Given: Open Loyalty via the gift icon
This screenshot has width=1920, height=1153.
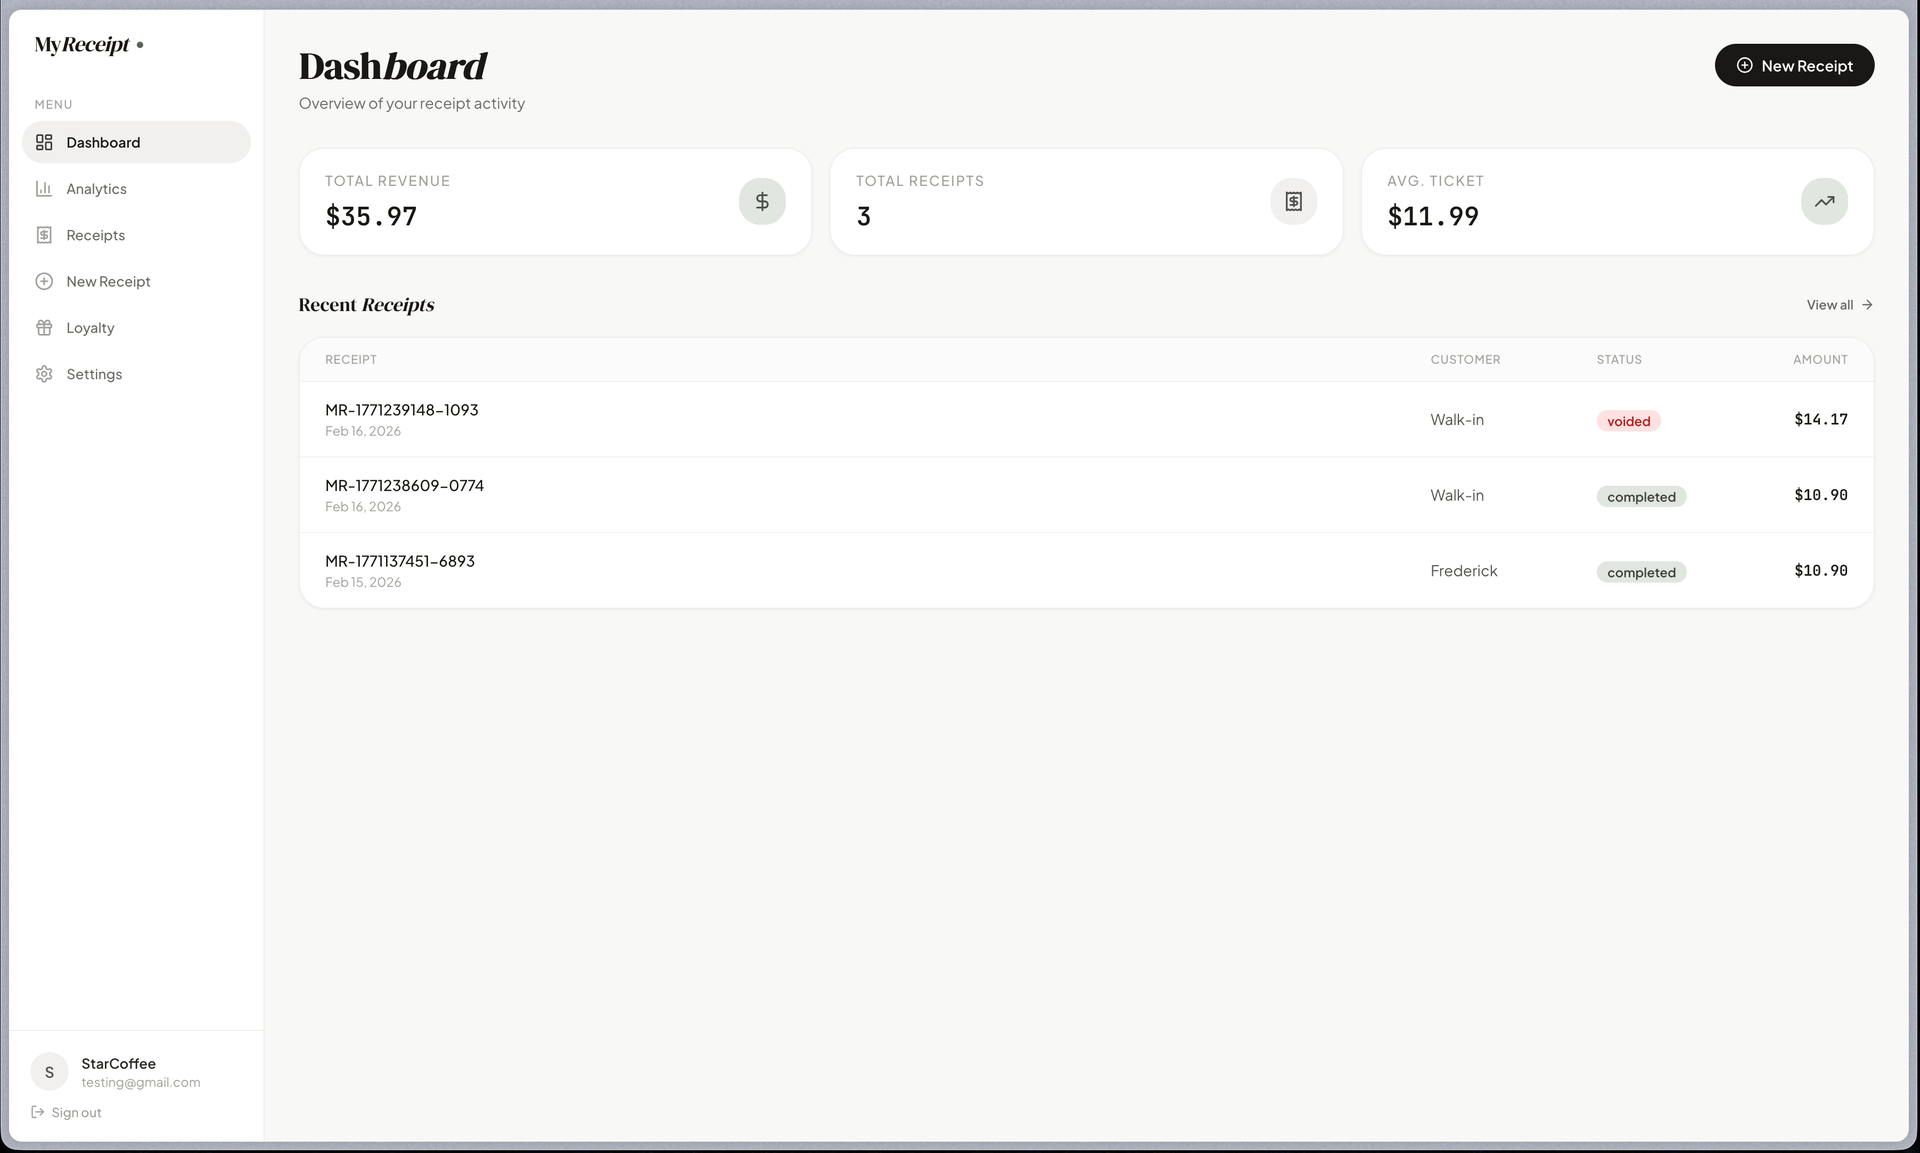Looking at the screenshot, I should click(44, 327).
